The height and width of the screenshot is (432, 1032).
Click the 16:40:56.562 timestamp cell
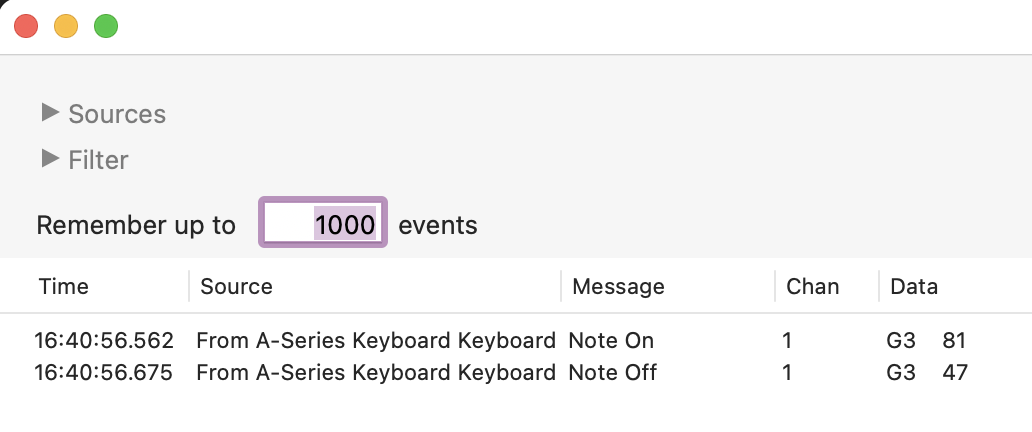click(104, 341)
